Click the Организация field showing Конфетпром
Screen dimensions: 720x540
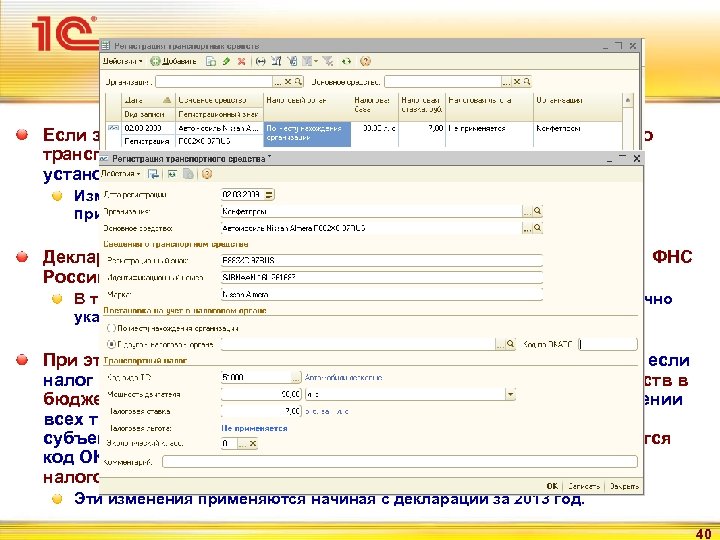click(371, 211)
